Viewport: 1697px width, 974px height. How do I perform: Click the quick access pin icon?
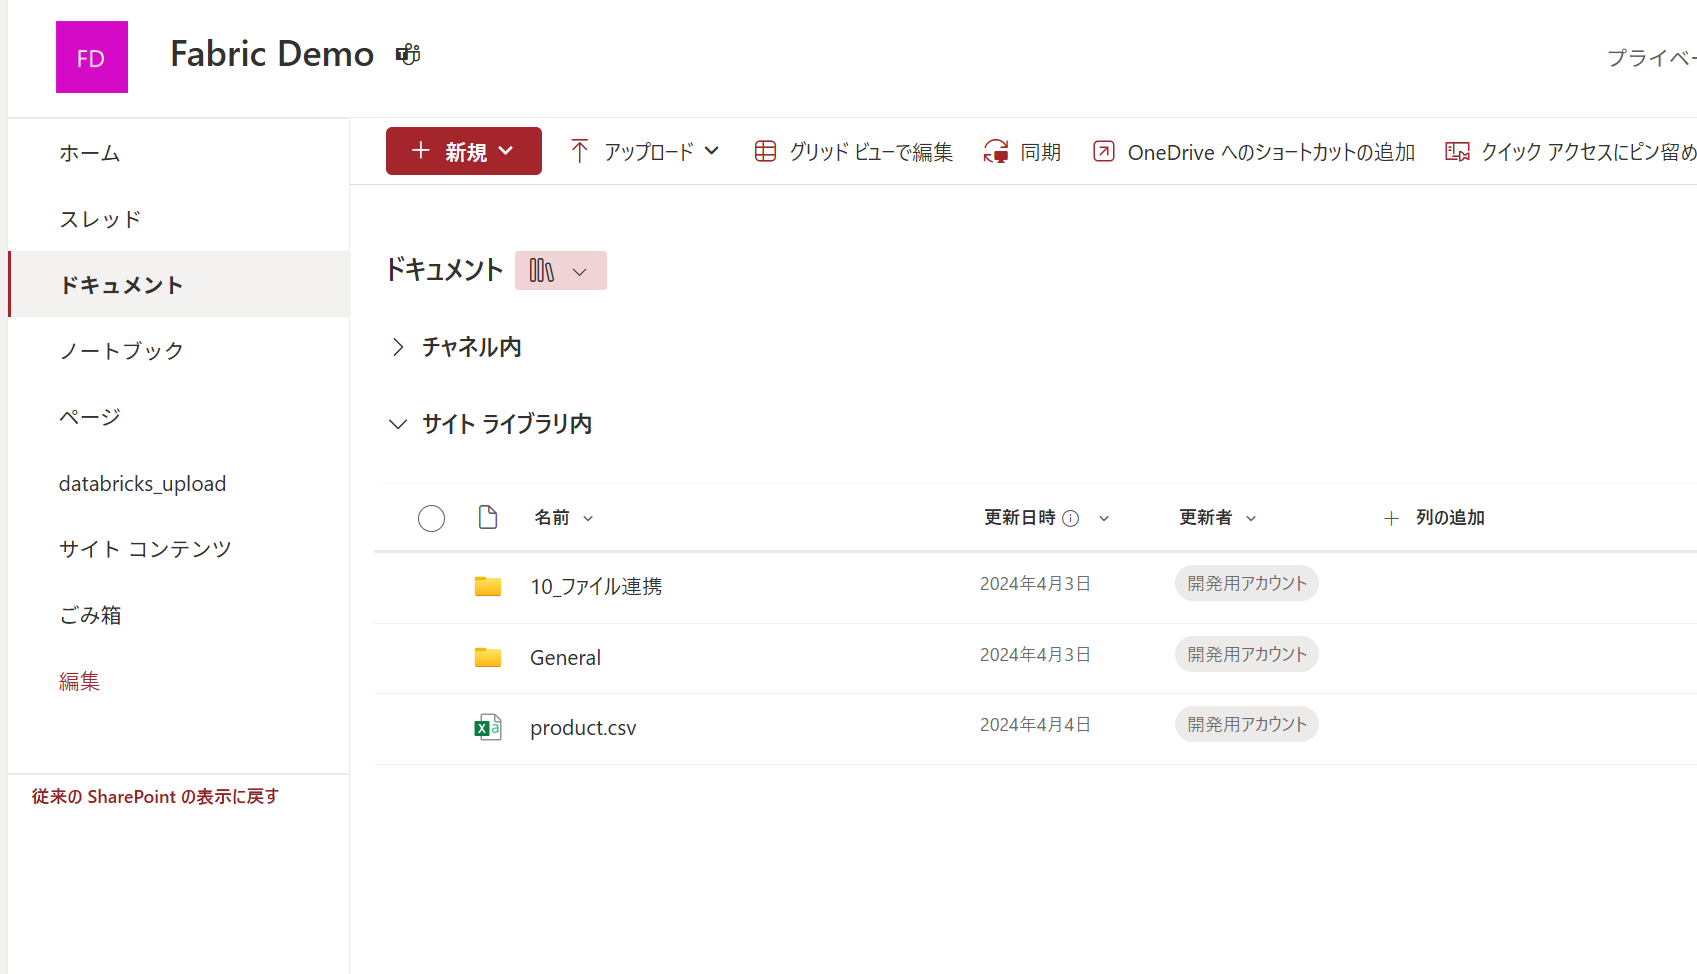1457,151
